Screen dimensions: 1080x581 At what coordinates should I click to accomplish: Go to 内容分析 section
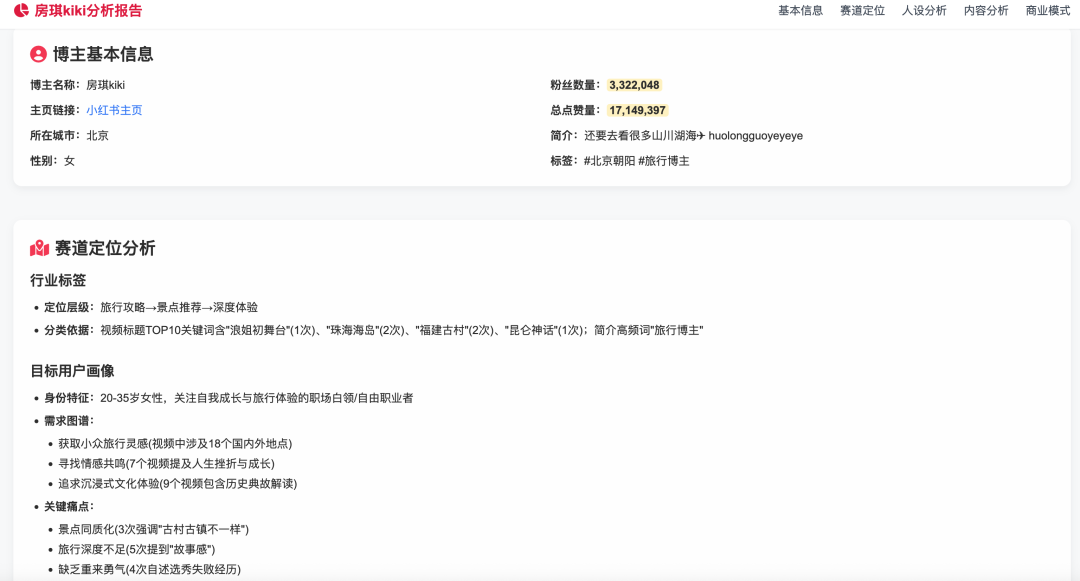[986, 10]
